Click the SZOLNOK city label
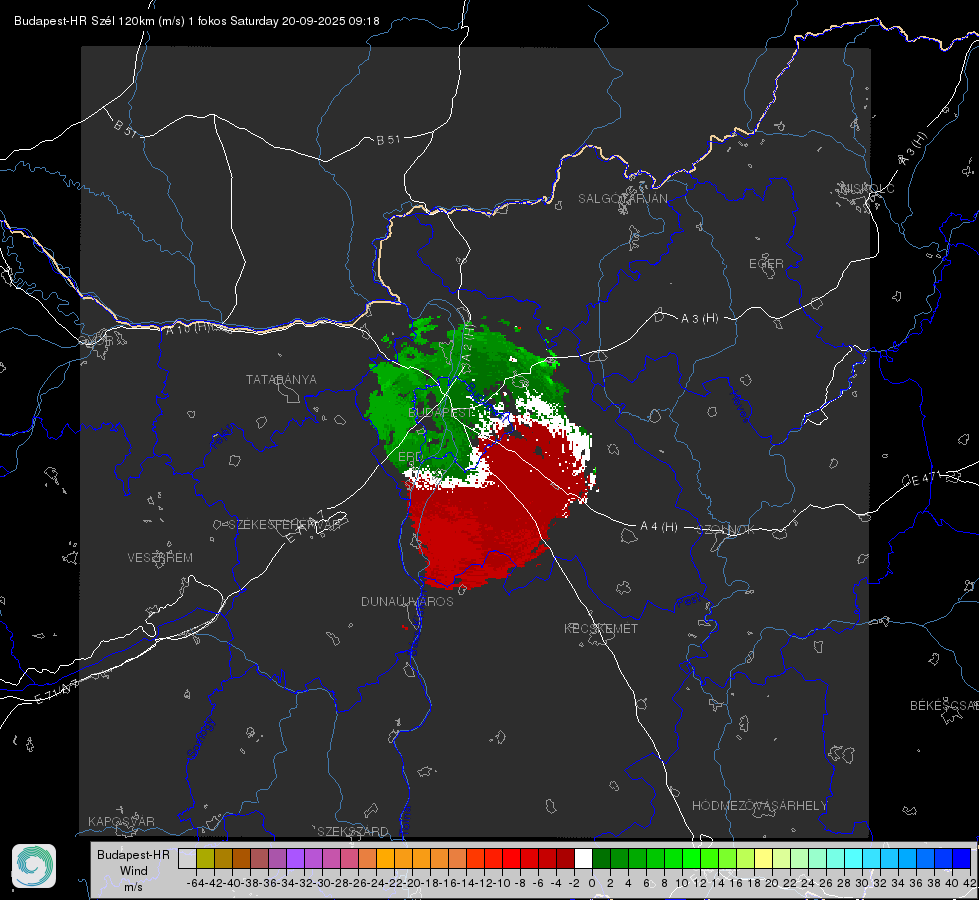Viewport: 979px width, 900px height. point(726,530)
